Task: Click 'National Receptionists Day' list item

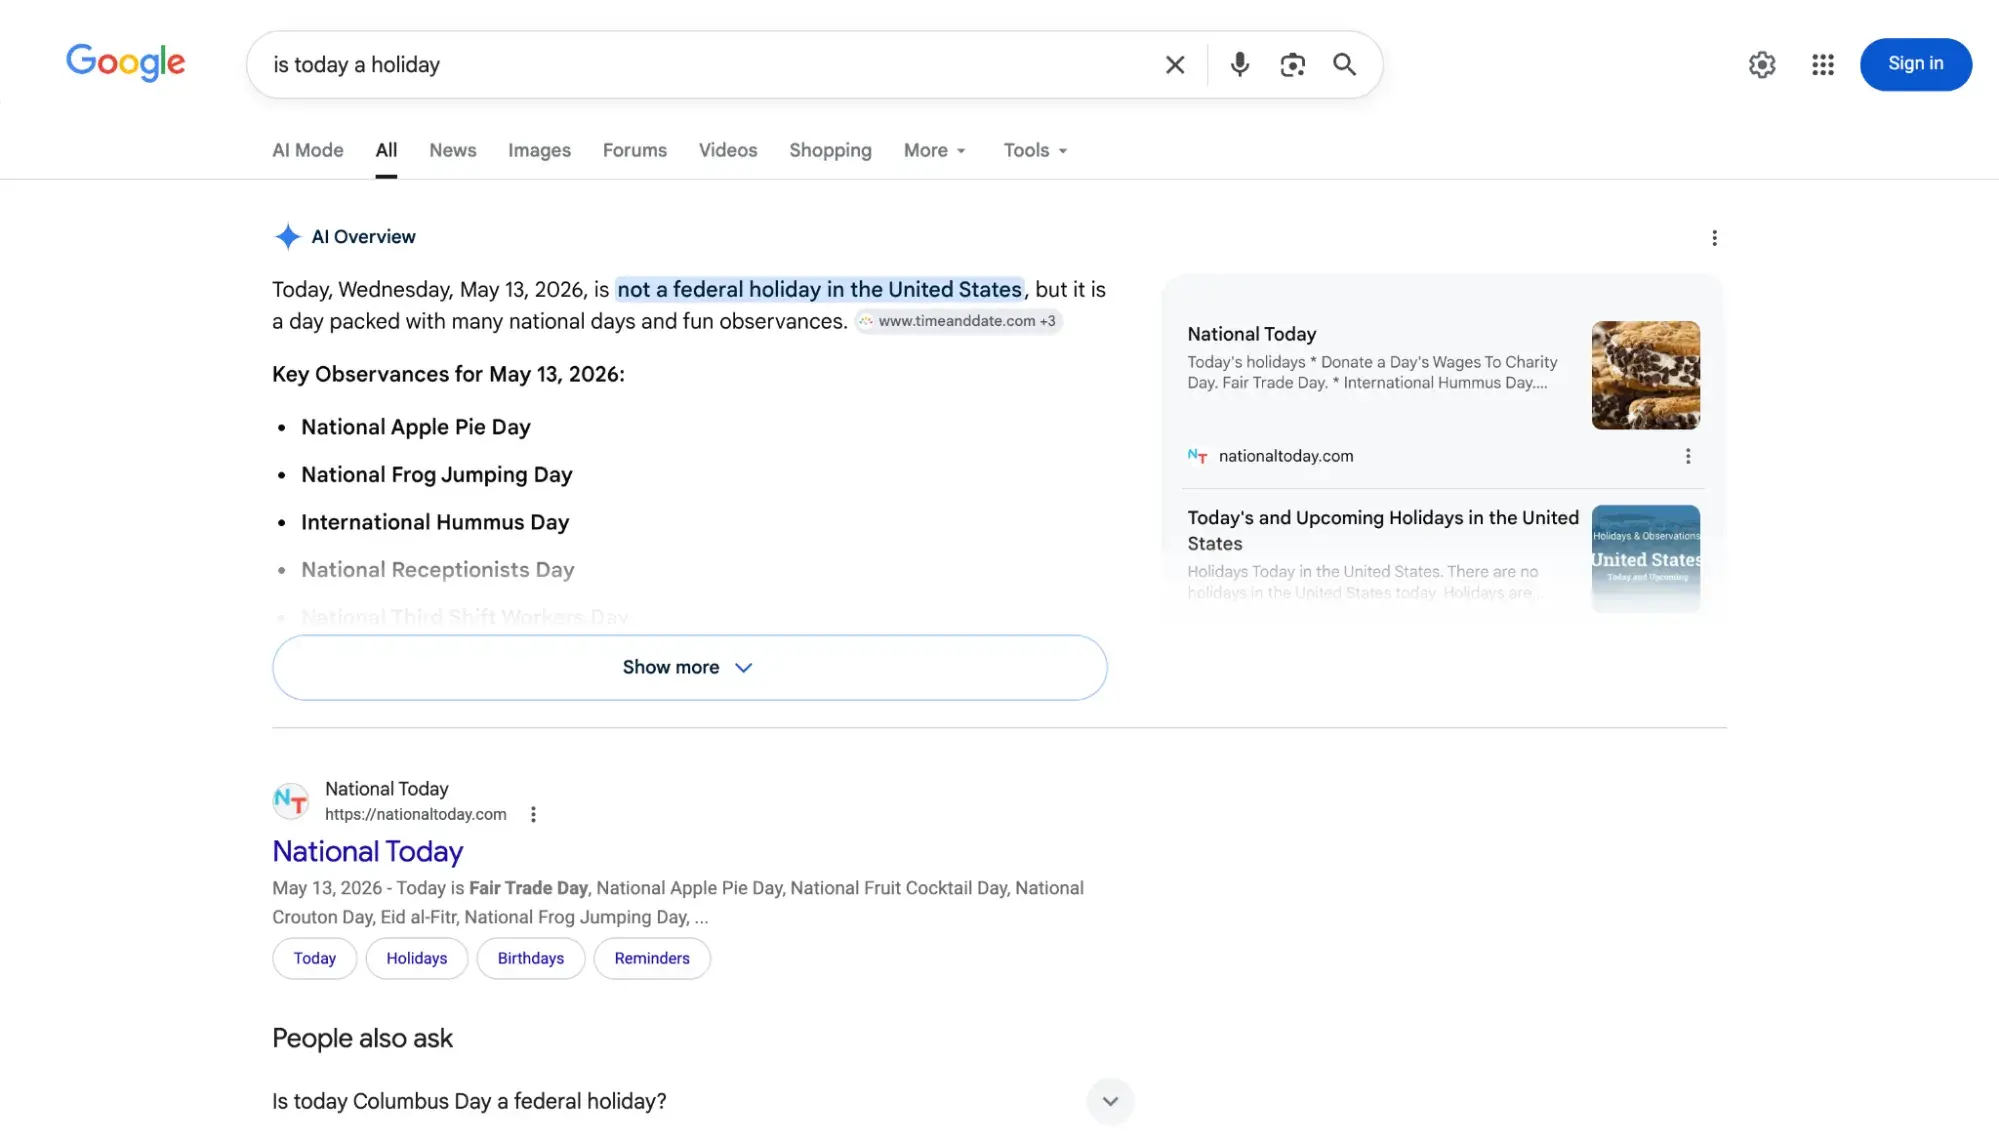Action: coord(438,570)
